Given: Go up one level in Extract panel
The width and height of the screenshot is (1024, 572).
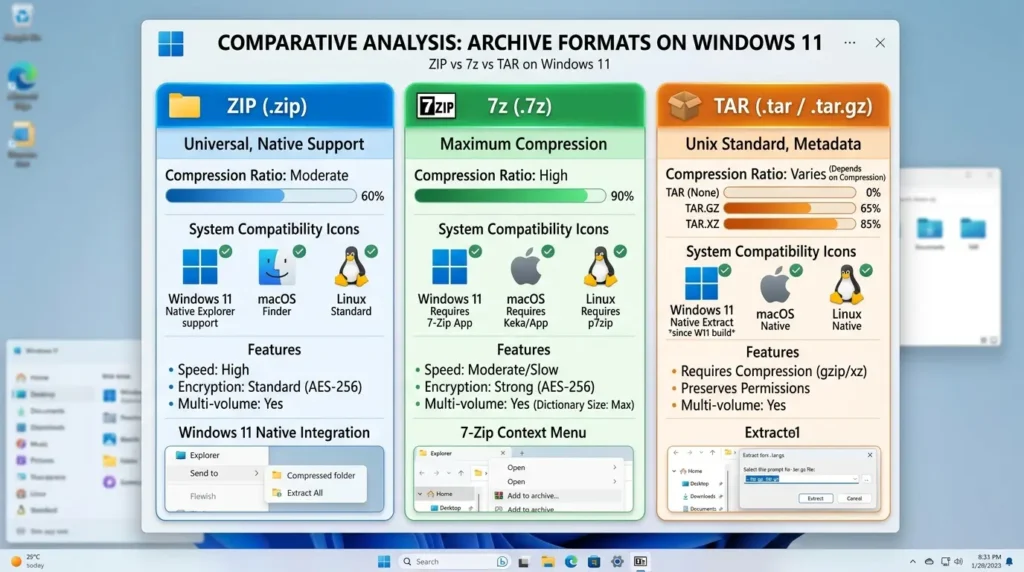Looking at the screenshot, I should (712, 453).
